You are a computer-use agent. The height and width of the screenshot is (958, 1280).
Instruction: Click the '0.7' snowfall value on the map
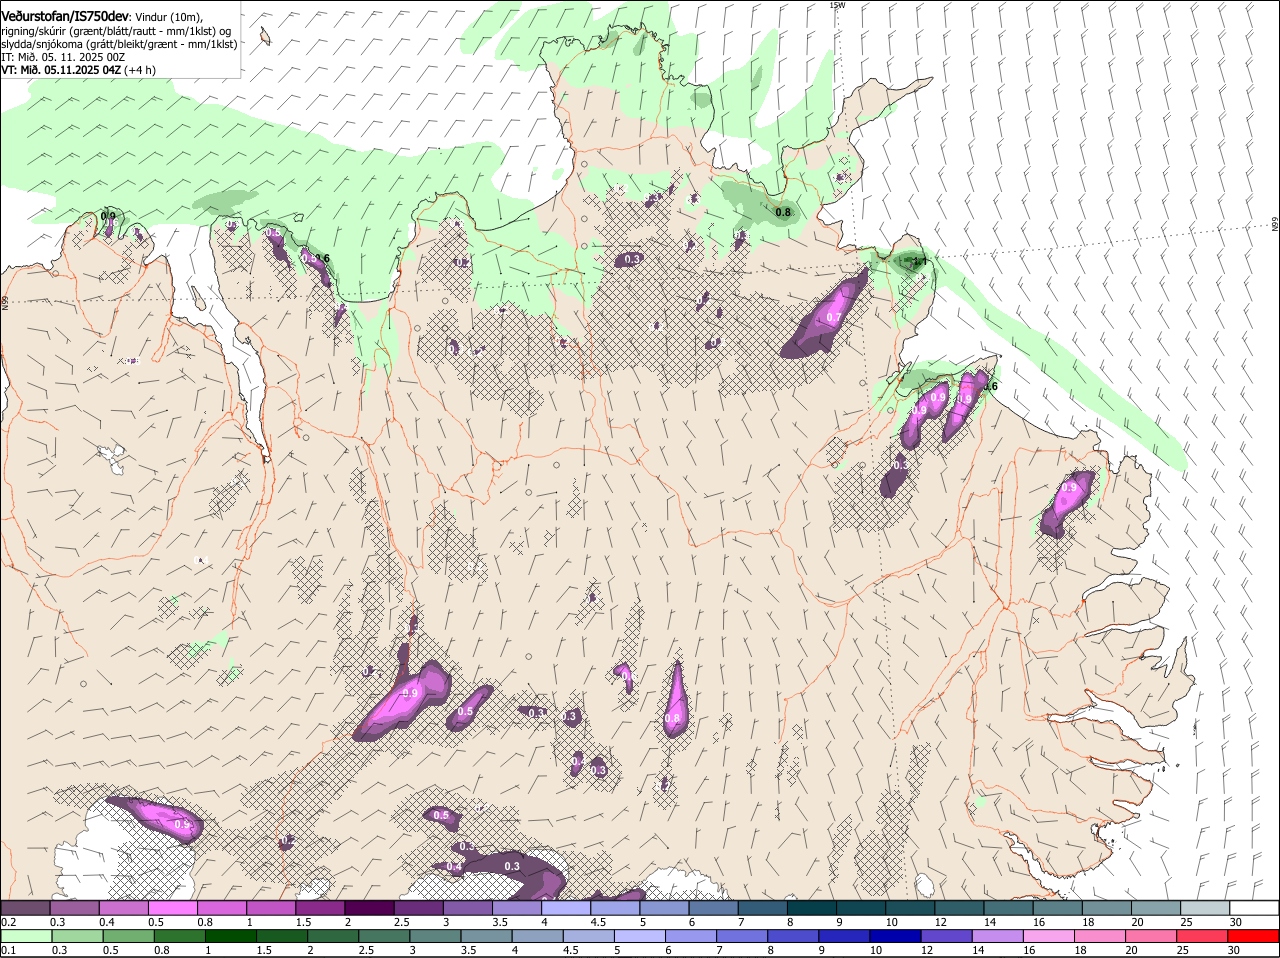835,318
